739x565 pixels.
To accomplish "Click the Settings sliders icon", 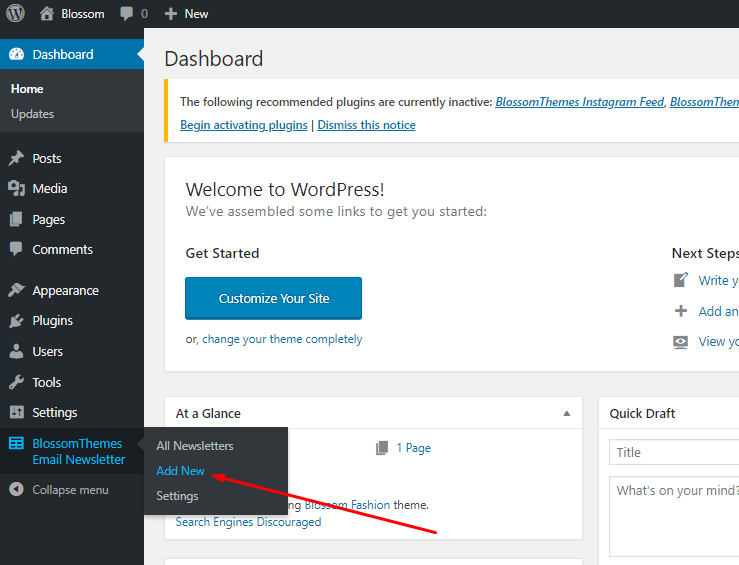I will (16, 412).
